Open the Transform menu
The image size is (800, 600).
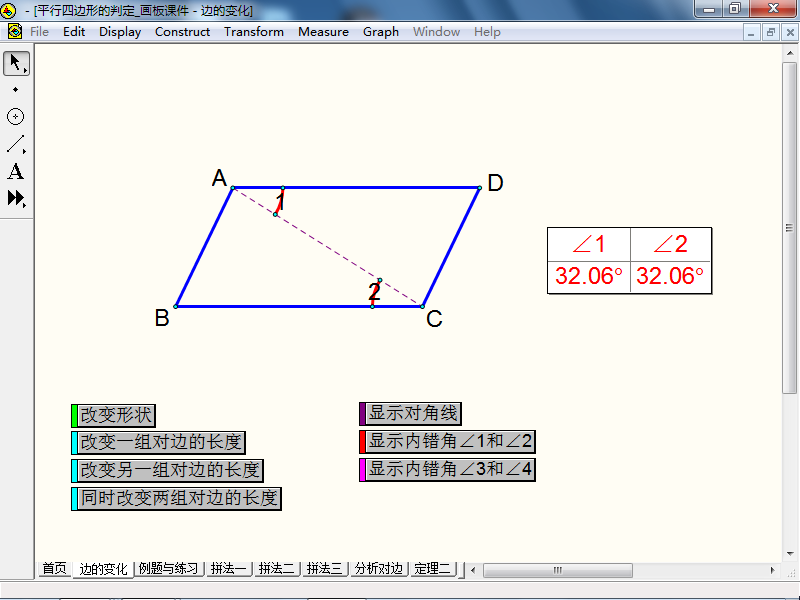tap(254, 32)
